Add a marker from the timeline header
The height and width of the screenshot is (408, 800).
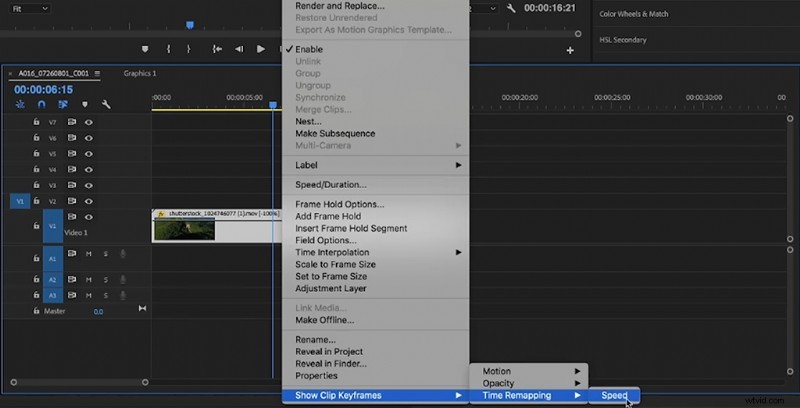pyautogui.click(x=85, y=104)
